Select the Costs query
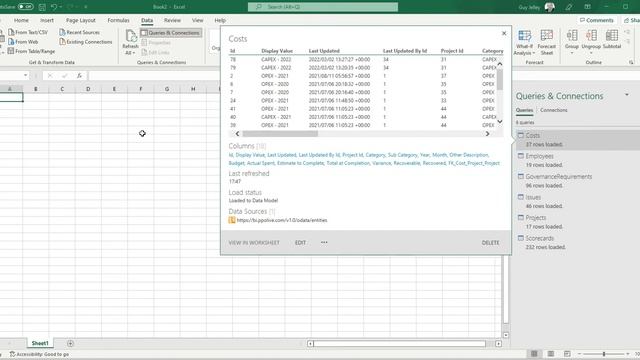This screenshot has width=640, height=360. tap(578, 140)
